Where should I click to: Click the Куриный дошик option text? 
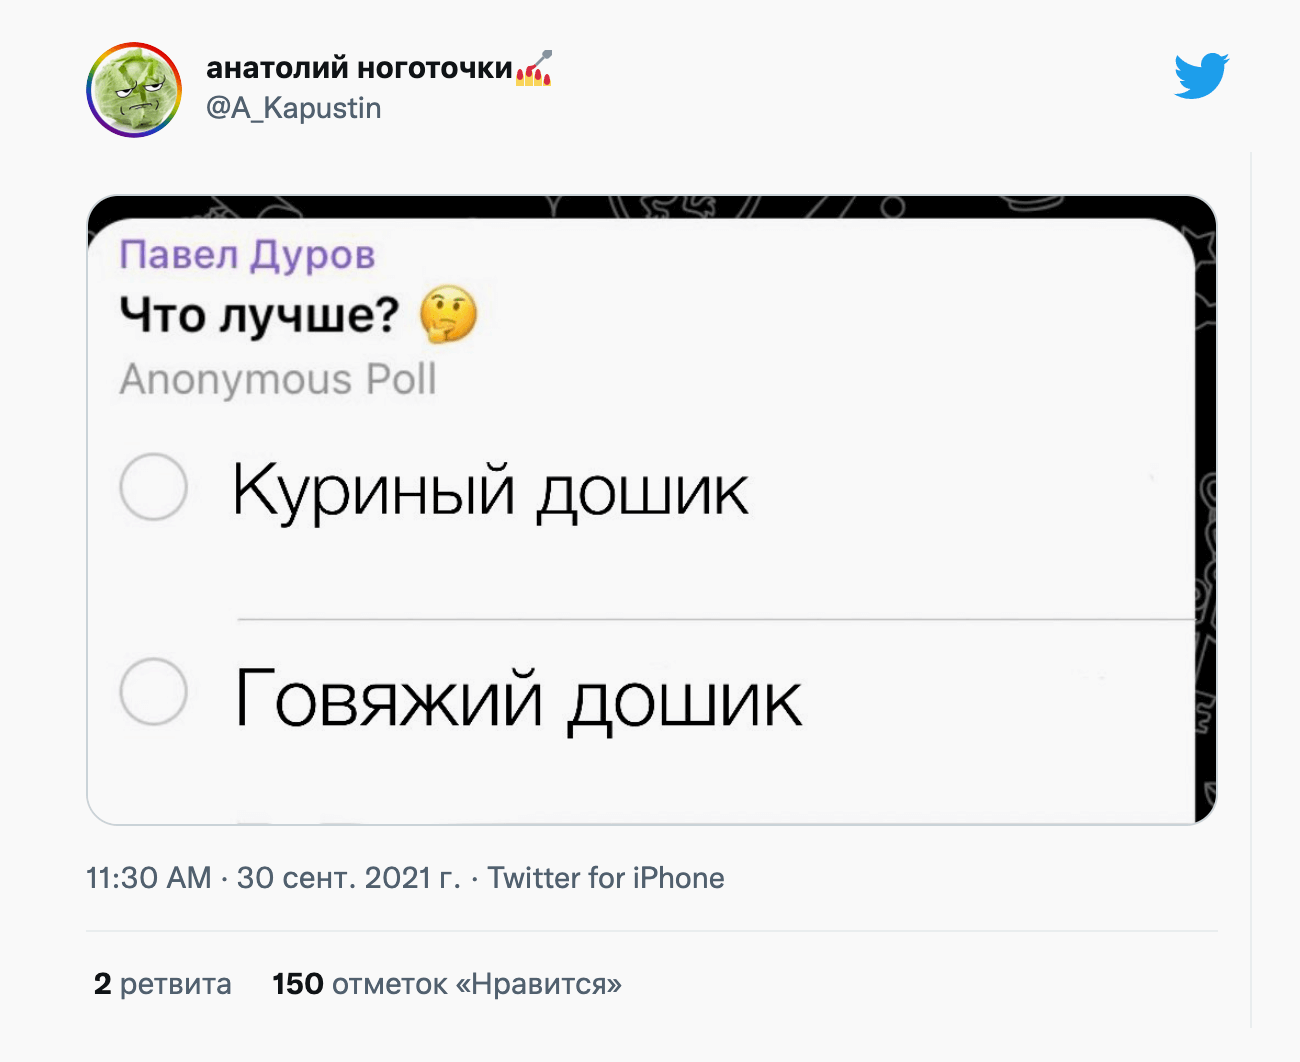click(x=490, y=491)
